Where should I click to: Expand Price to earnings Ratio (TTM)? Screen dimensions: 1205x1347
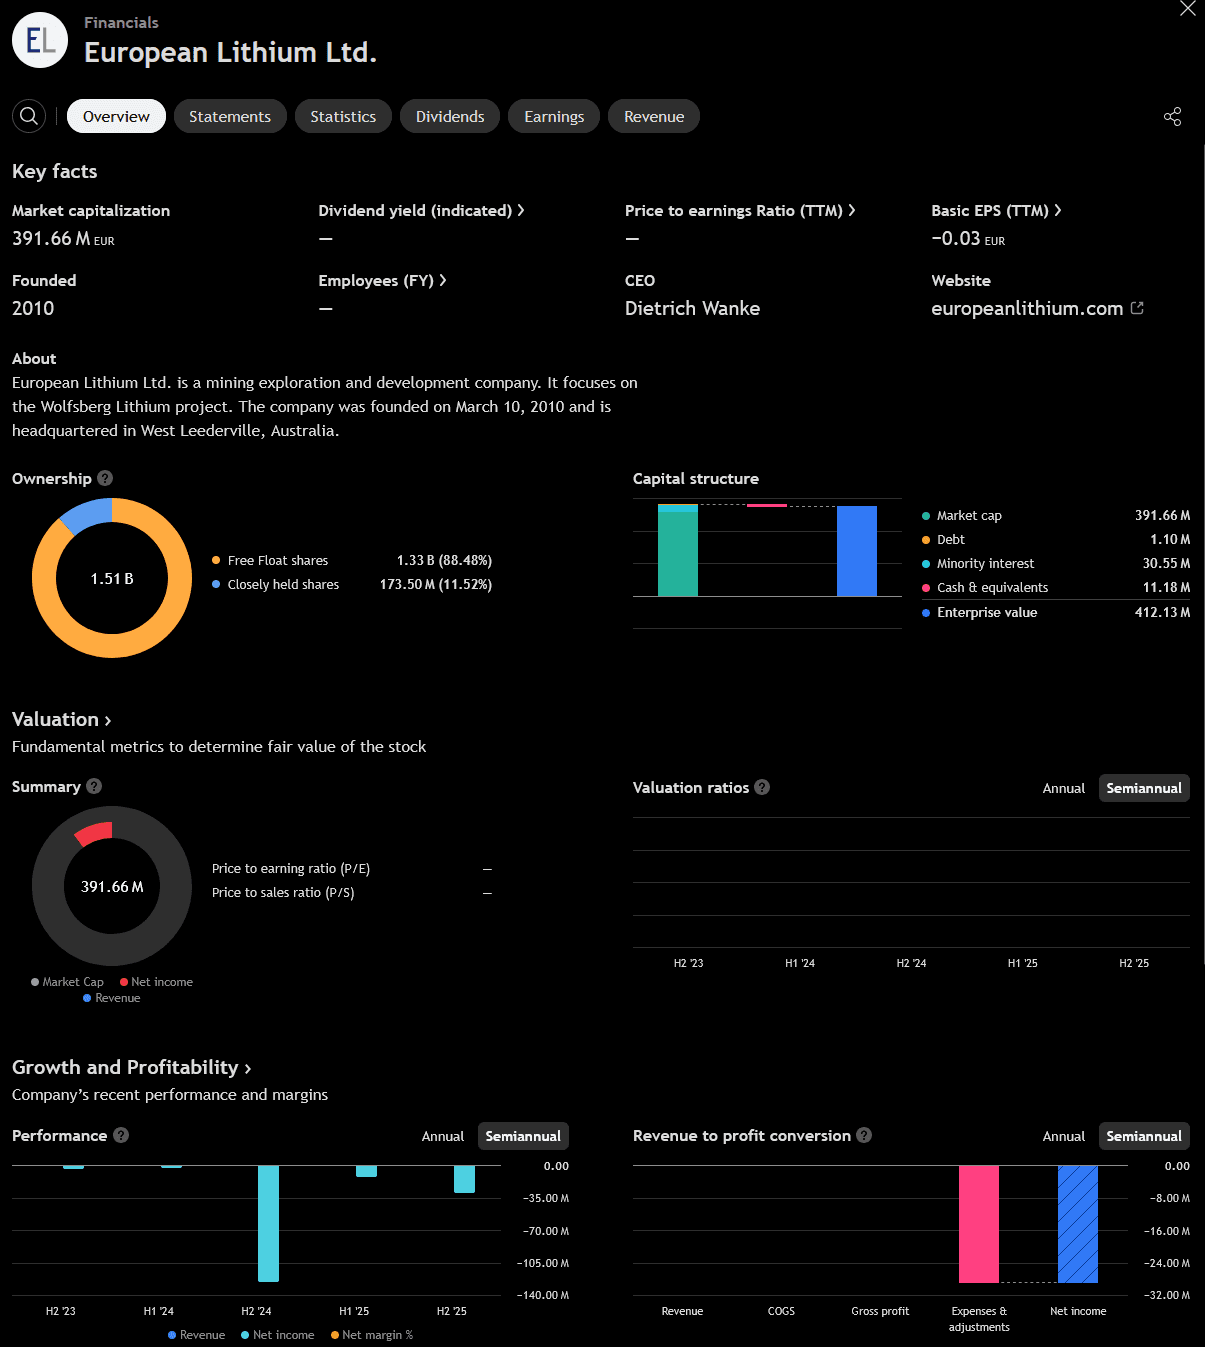(x=740, y=210)
